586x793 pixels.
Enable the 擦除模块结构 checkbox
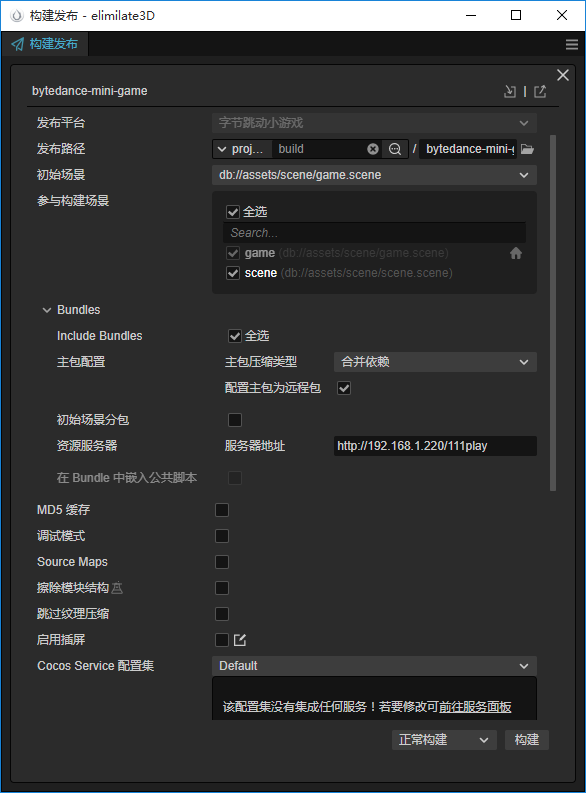coord(222,588)
